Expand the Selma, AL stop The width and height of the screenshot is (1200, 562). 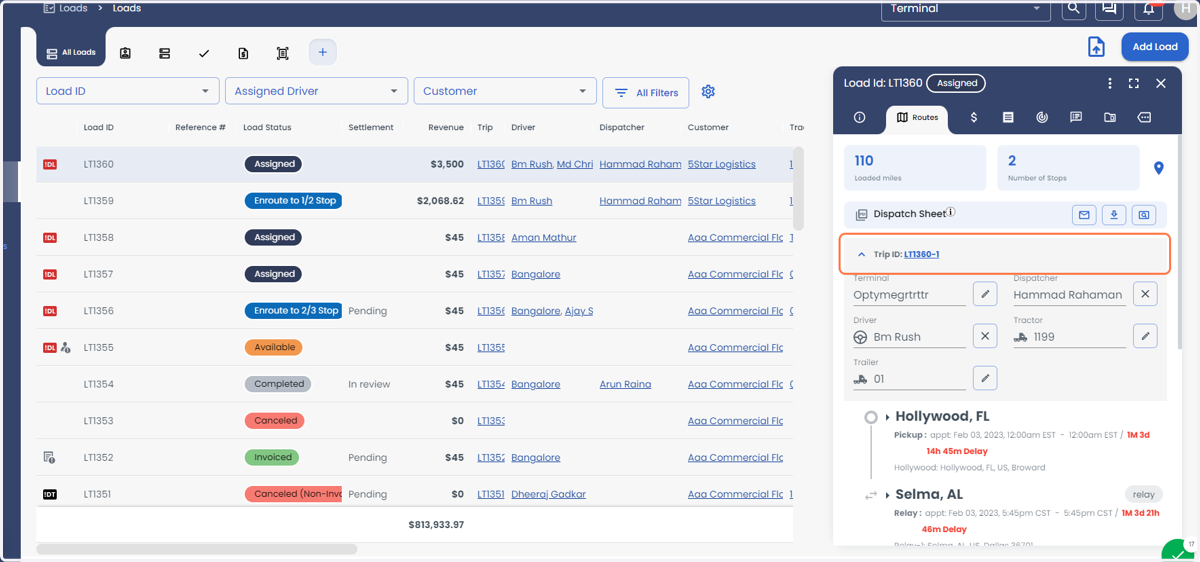click(887, 495)
